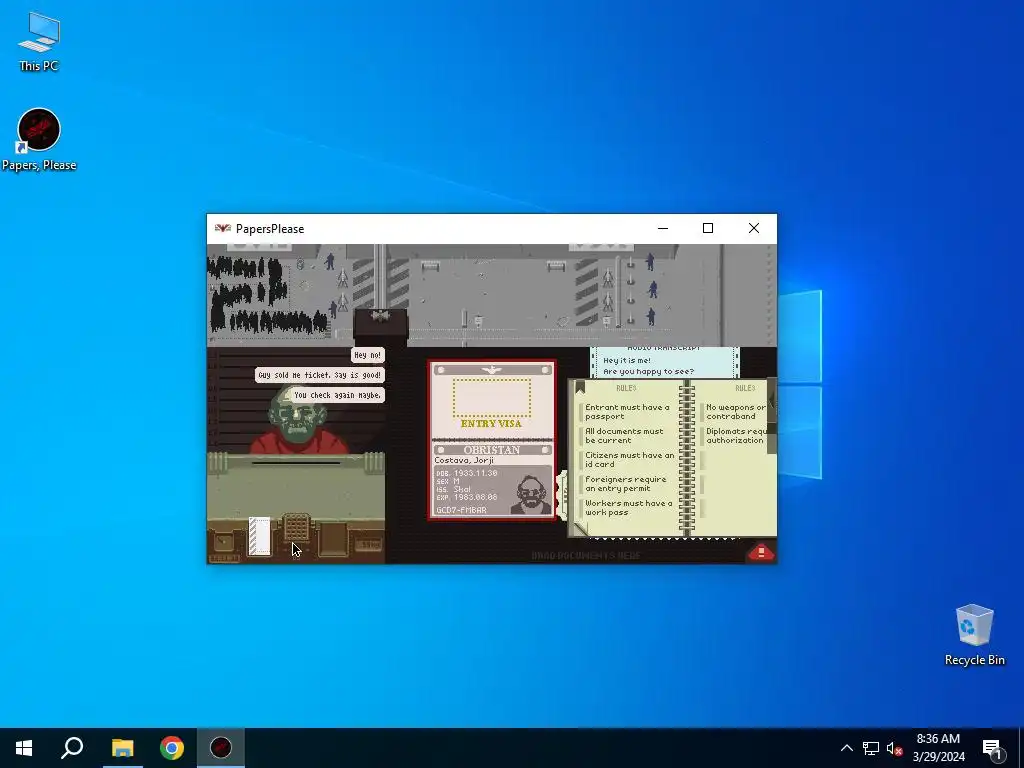
Task: Click the "Hey no!" speech bubble
Action: pos(368,355)
